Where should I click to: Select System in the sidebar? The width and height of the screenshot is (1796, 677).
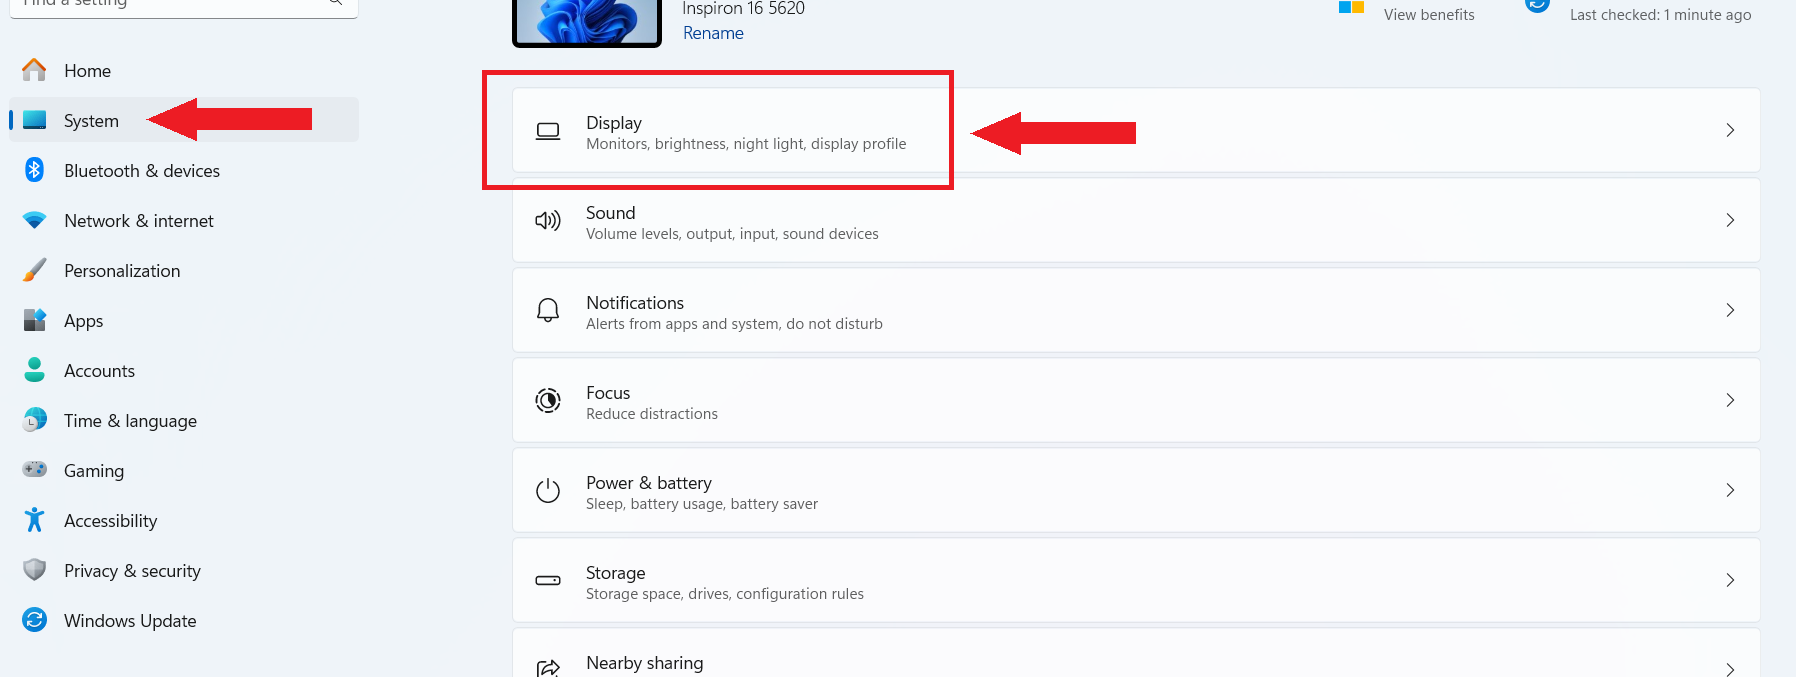(x=91, y=121)
